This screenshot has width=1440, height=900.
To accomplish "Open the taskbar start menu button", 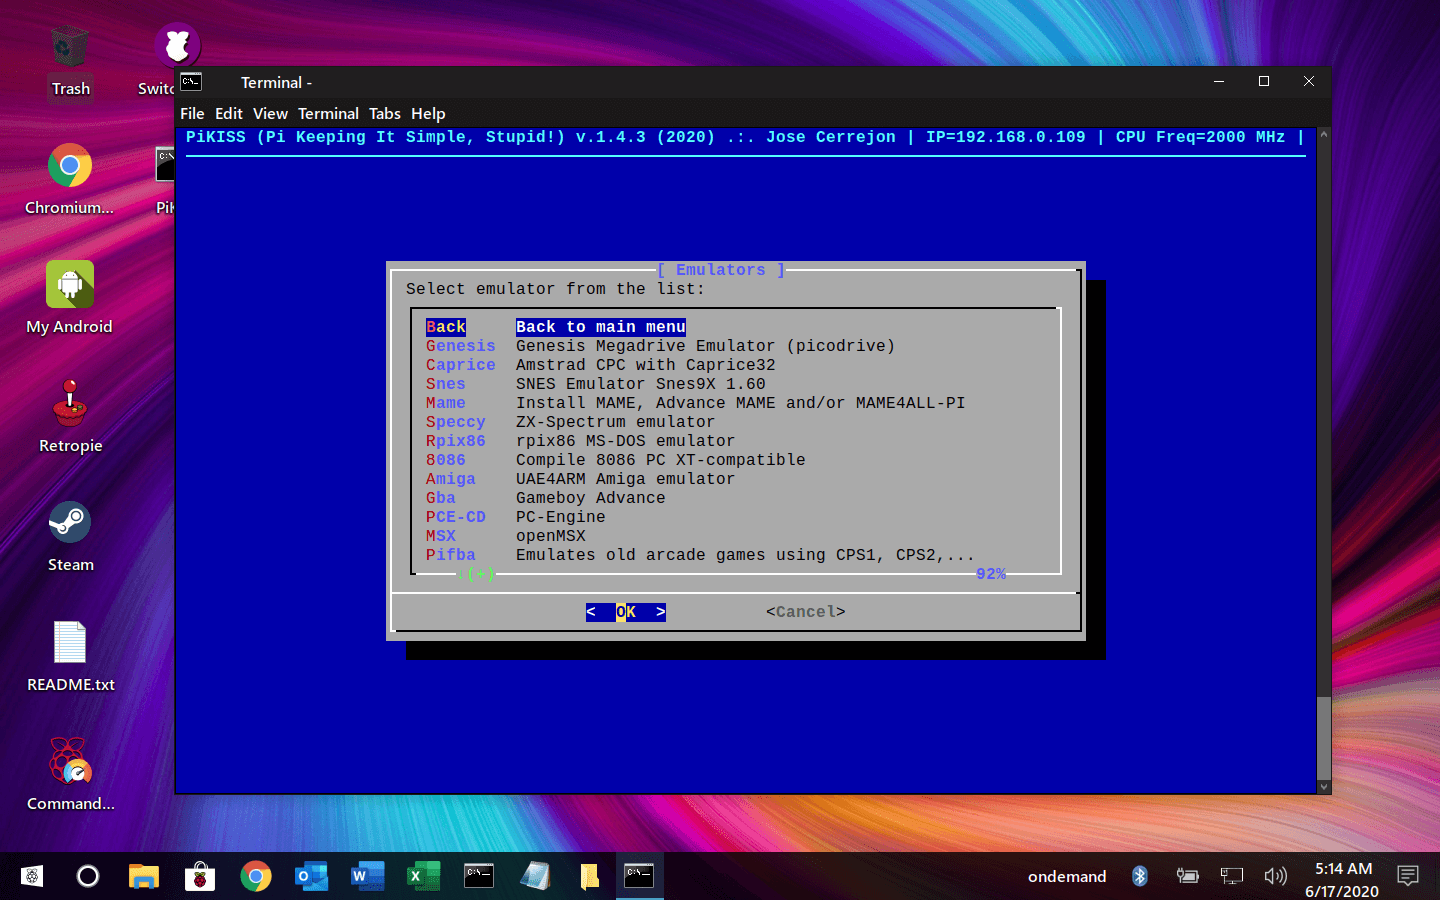I will (32, 876).
